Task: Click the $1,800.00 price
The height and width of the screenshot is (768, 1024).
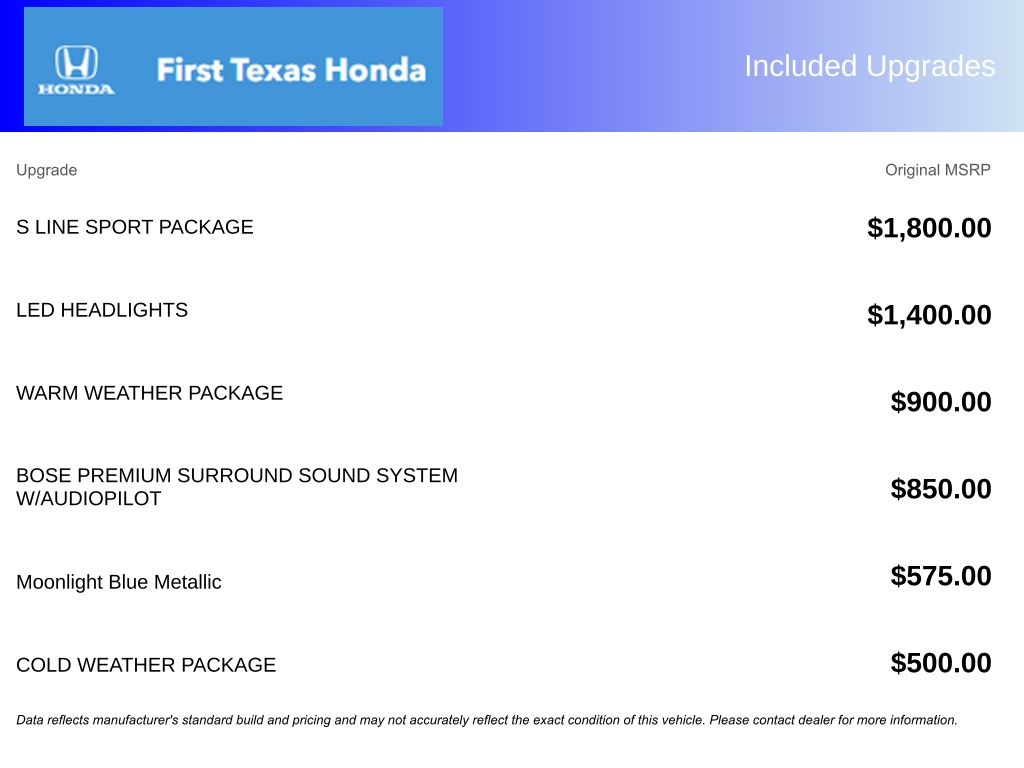Action: click(929, 228)
